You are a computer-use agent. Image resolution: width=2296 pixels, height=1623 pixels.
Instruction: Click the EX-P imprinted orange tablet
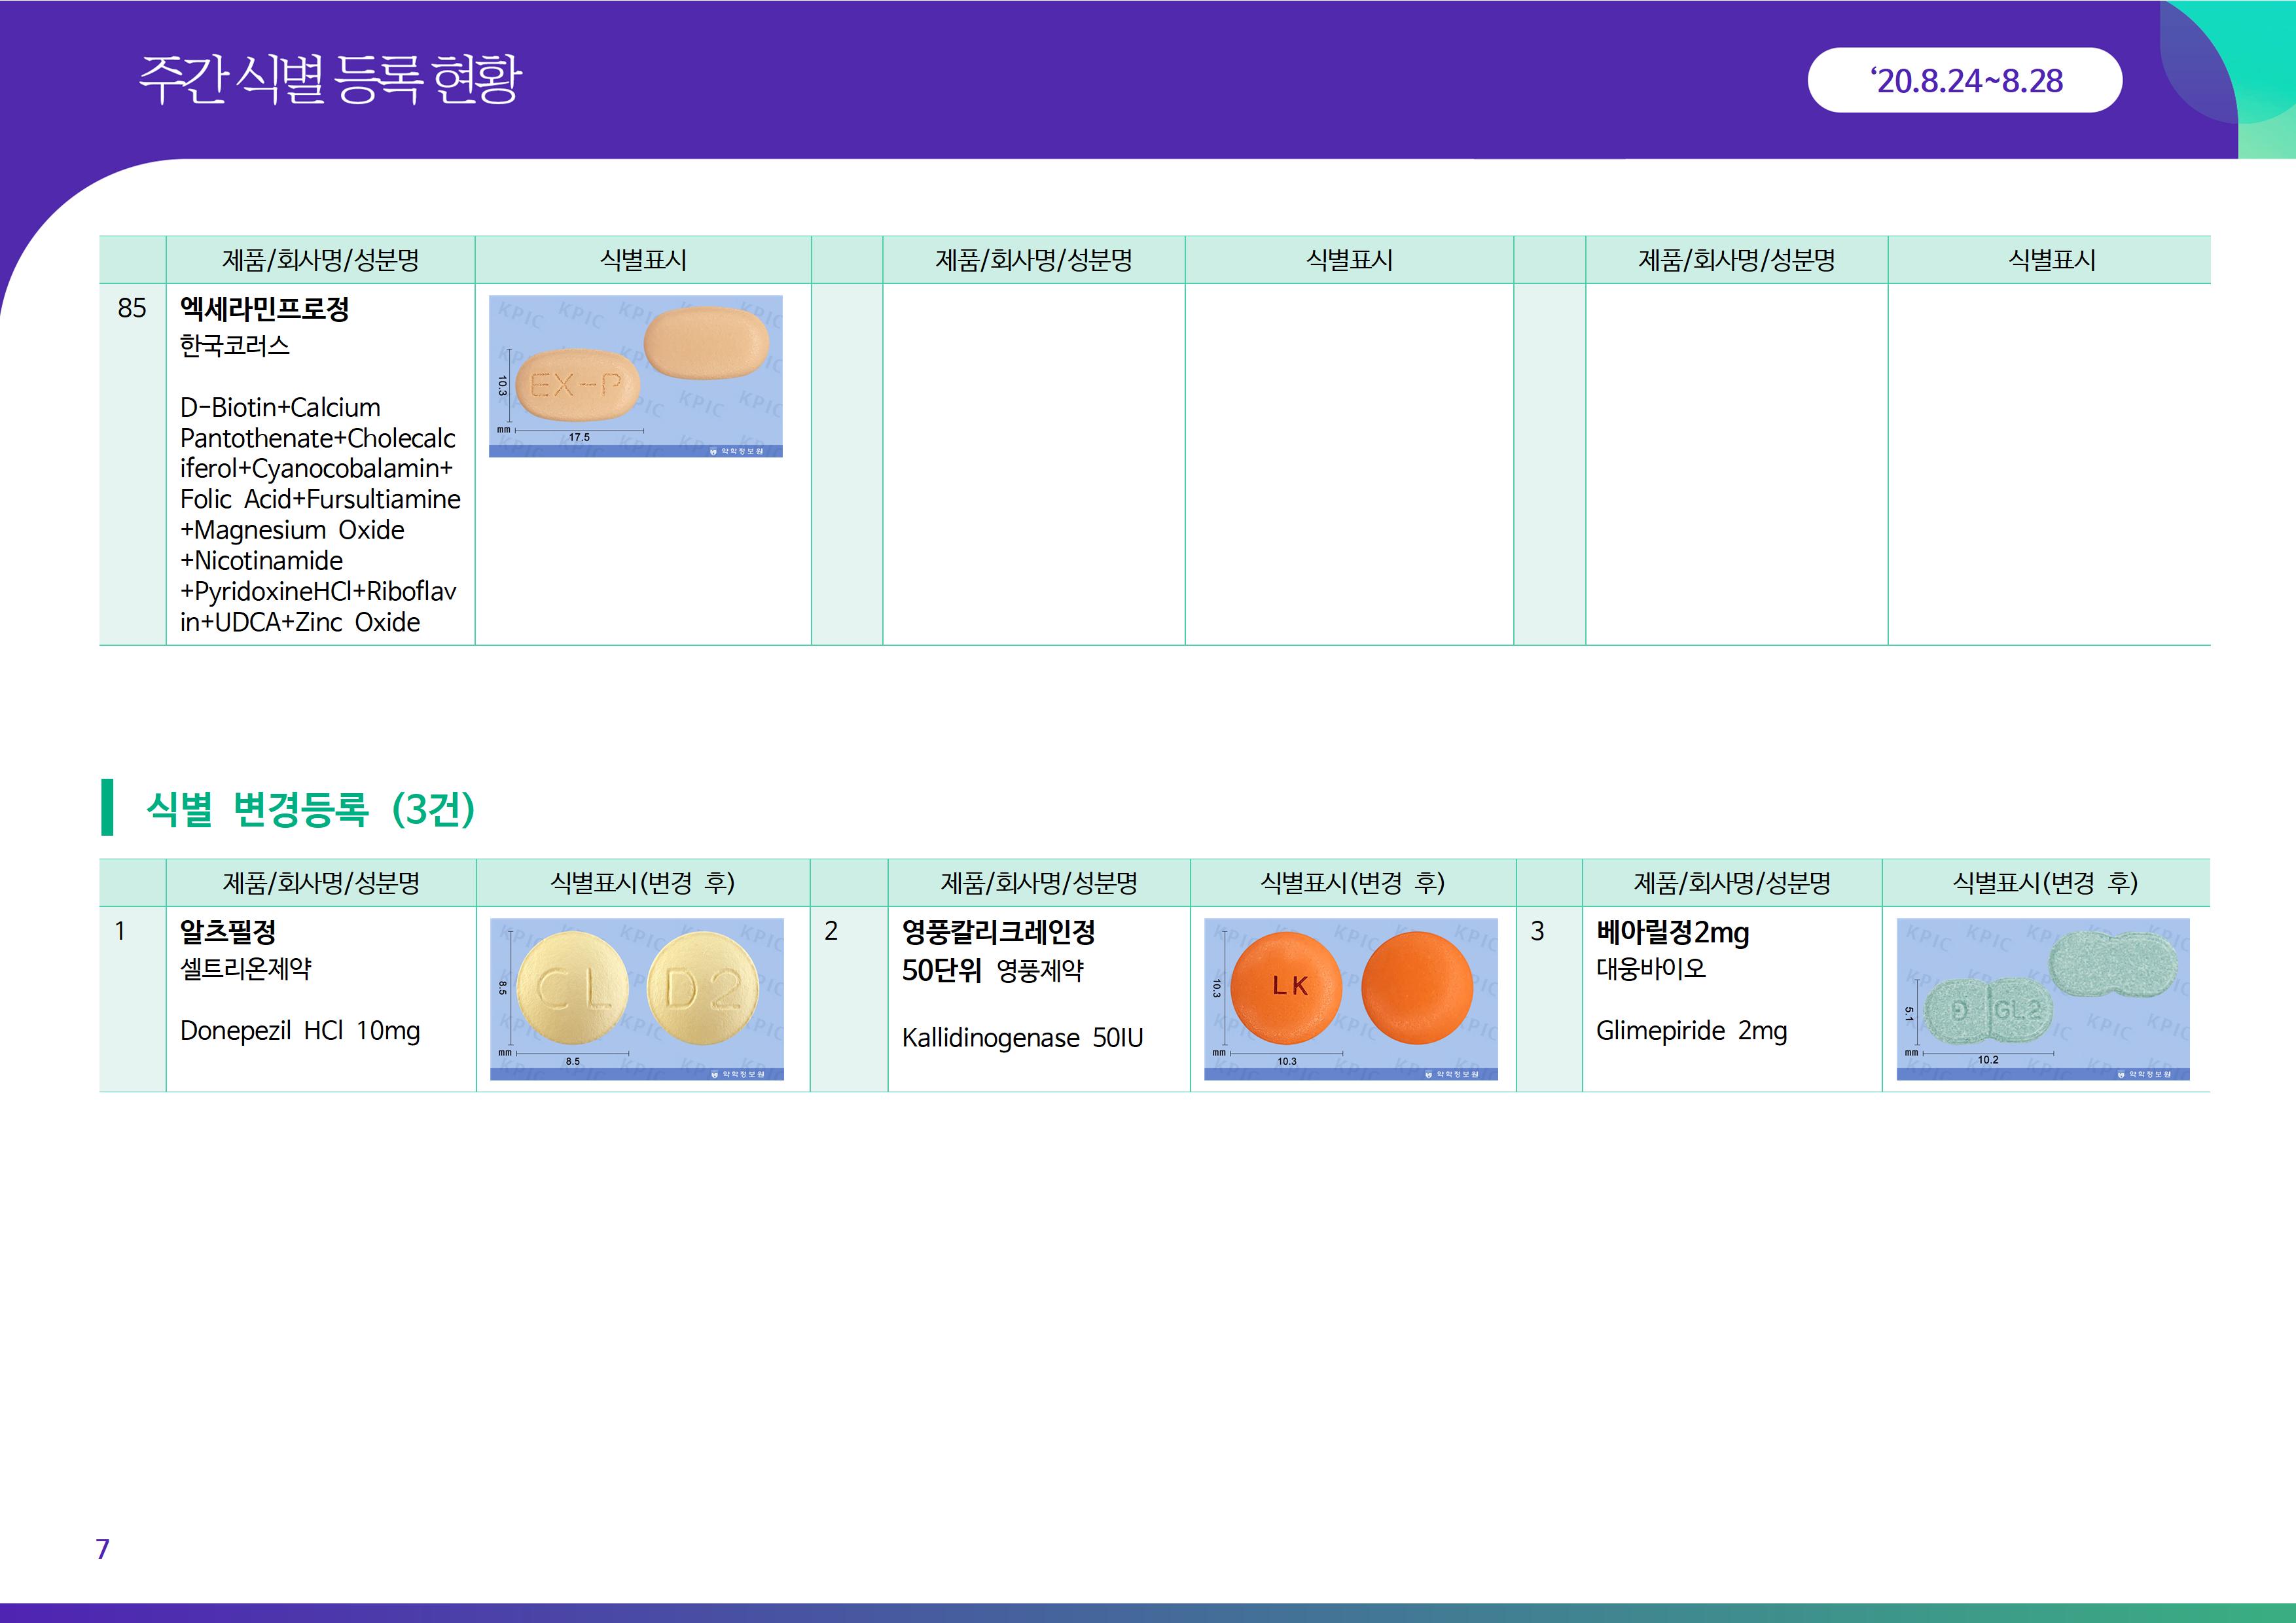[577, 386]
